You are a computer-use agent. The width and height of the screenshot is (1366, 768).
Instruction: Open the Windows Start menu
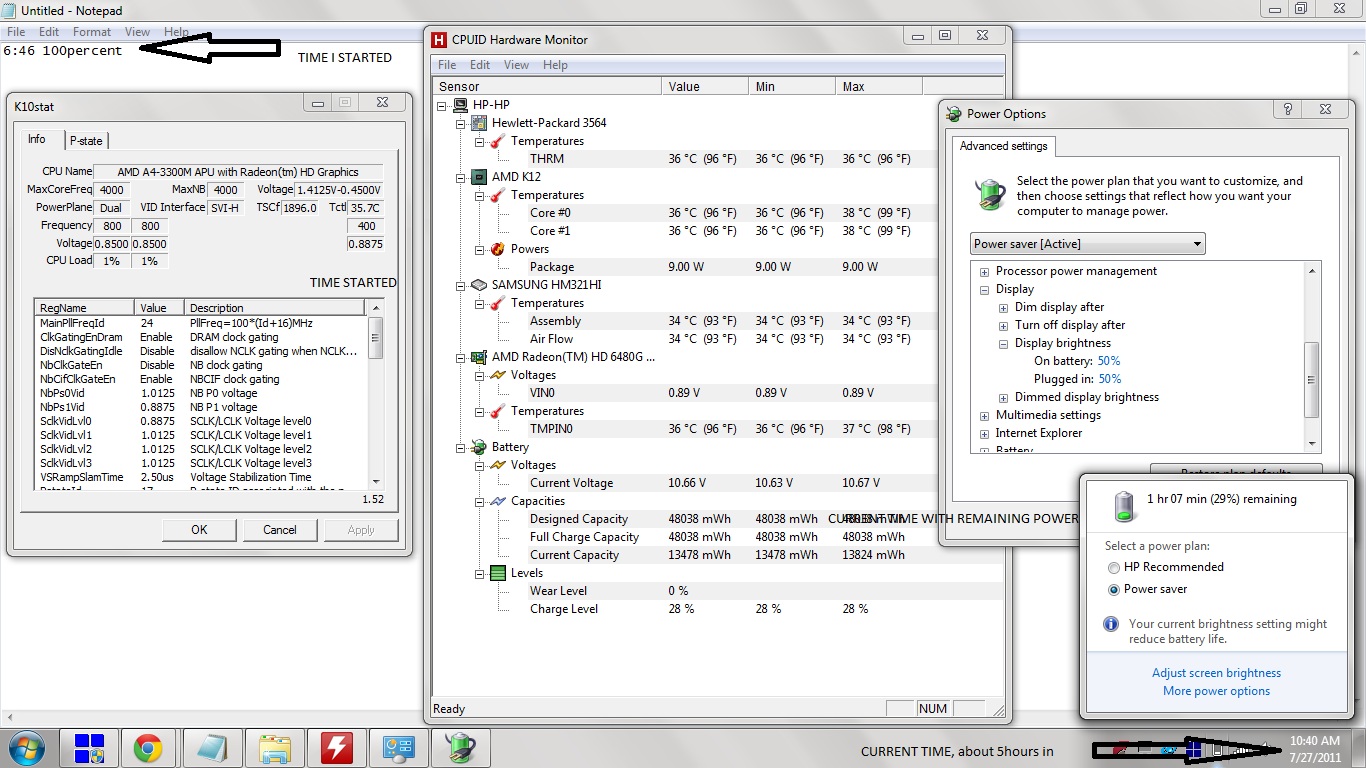point(27,747)
